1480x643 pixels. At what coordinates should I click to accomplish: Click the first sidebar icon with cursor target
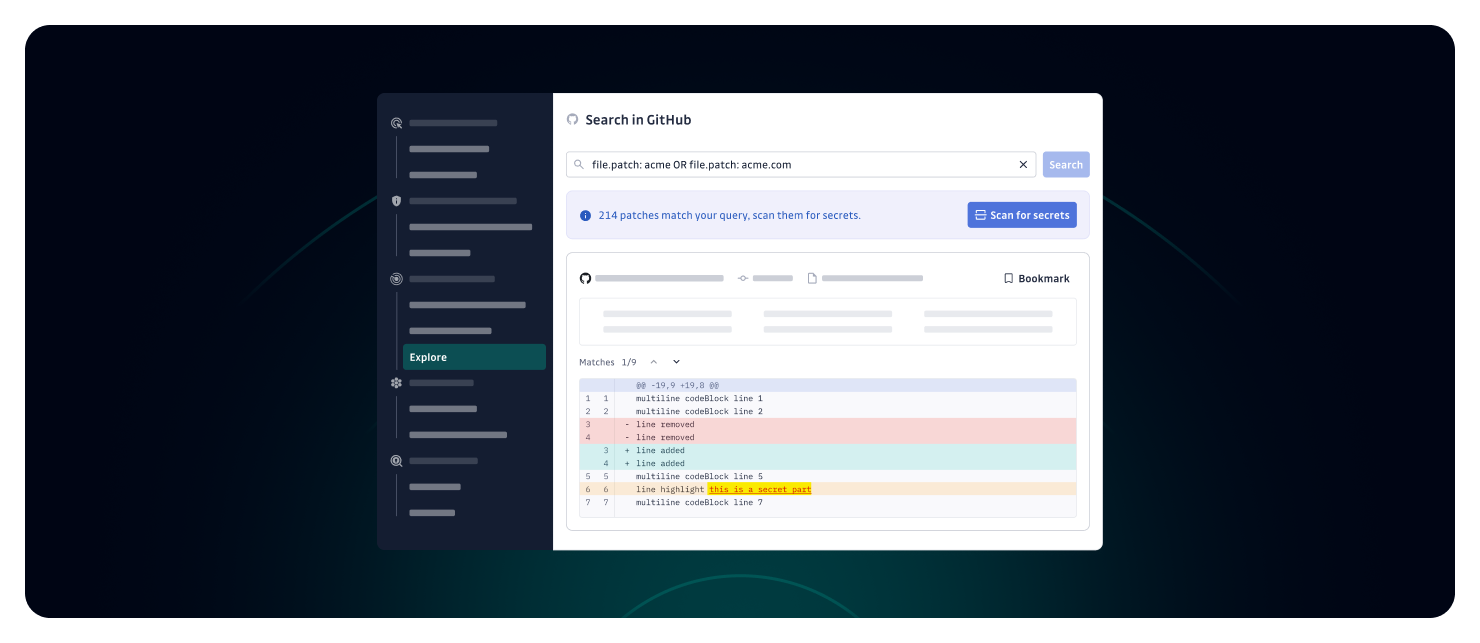pyautogui.click(x=396, y=123)
